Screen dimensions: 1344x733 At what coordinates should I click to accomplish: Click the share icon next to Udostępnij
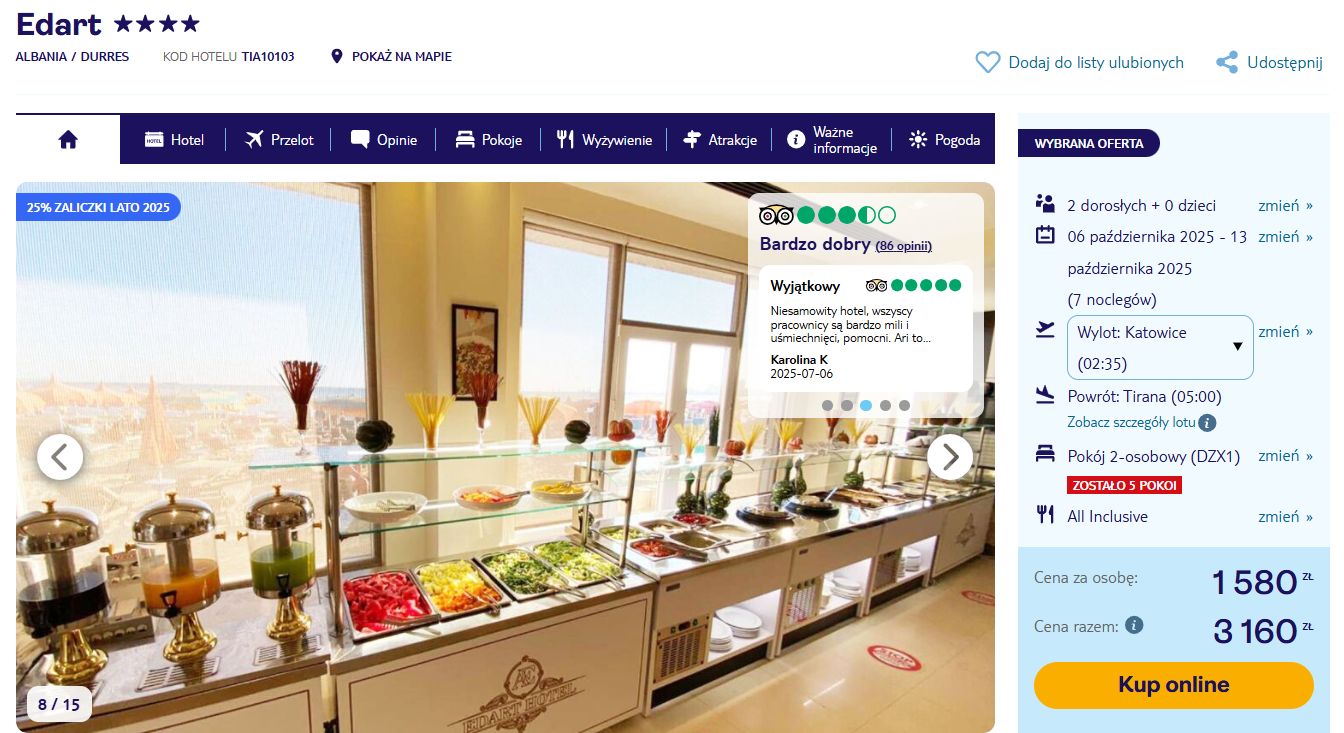(x=1227, y=63)
